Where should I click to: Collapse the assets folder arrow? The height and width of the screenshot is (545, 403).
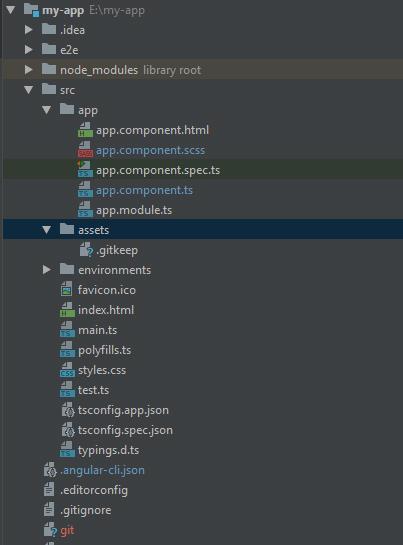pos(47,230)
